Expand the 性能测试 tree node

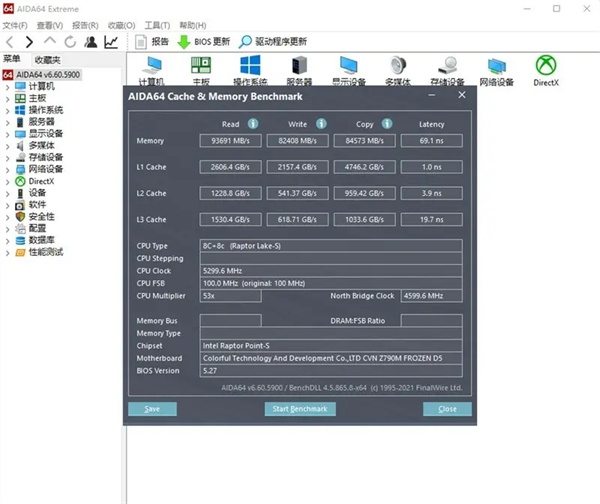8,252
